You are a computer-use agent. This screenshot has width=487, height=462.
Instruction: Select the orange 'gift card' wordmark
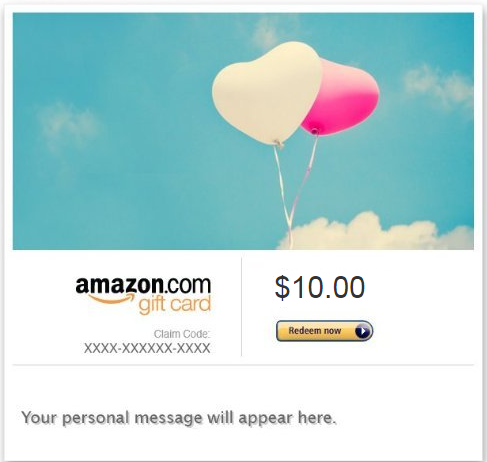[175, 304]
